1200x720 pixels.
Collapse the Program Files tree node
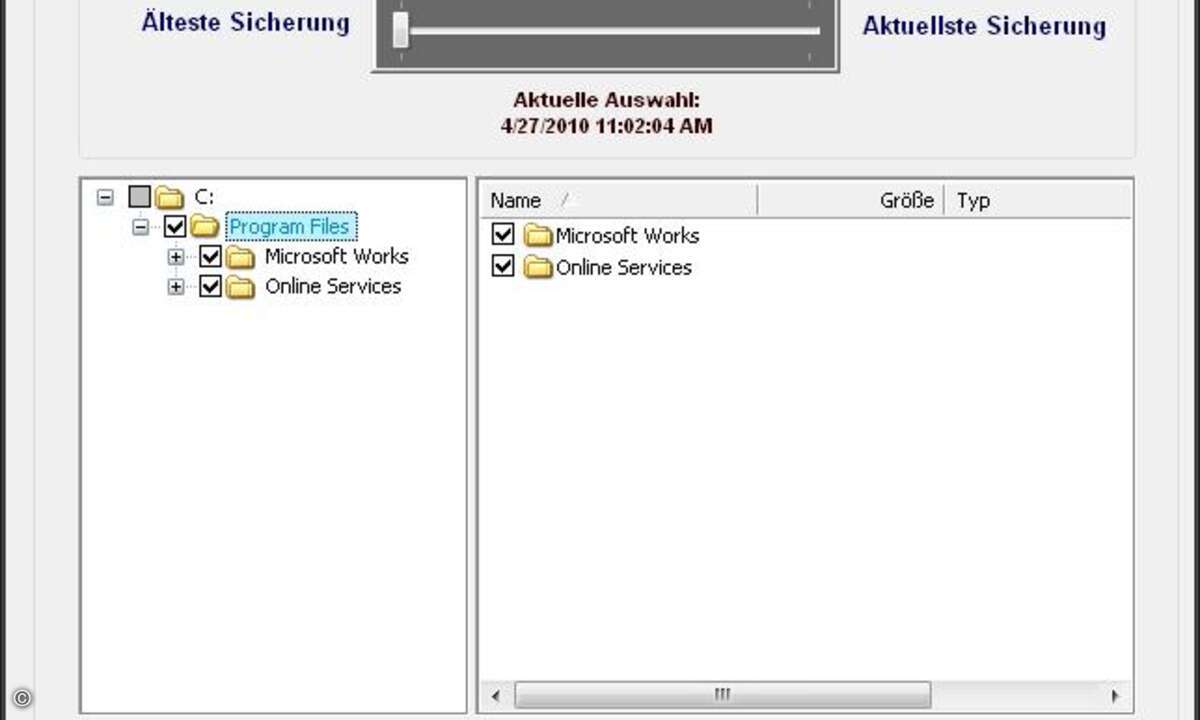coord(141,227)
